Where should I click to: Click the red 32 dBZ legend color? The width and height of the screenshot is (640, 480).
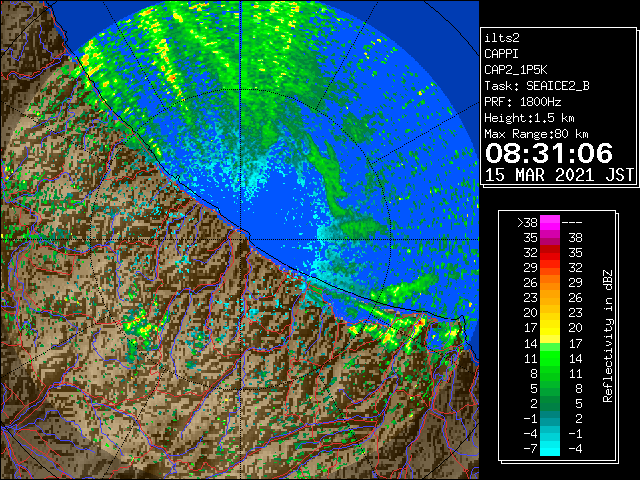(x=550, y=253)
